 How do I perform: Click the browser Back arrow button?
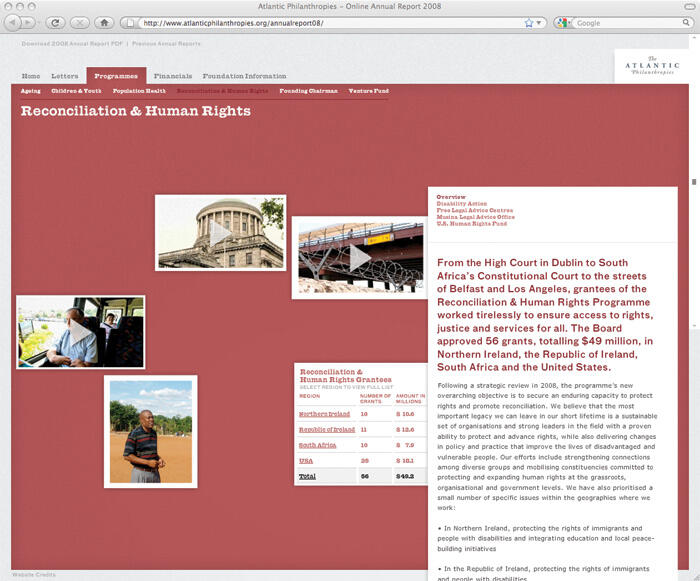point(12,22)
